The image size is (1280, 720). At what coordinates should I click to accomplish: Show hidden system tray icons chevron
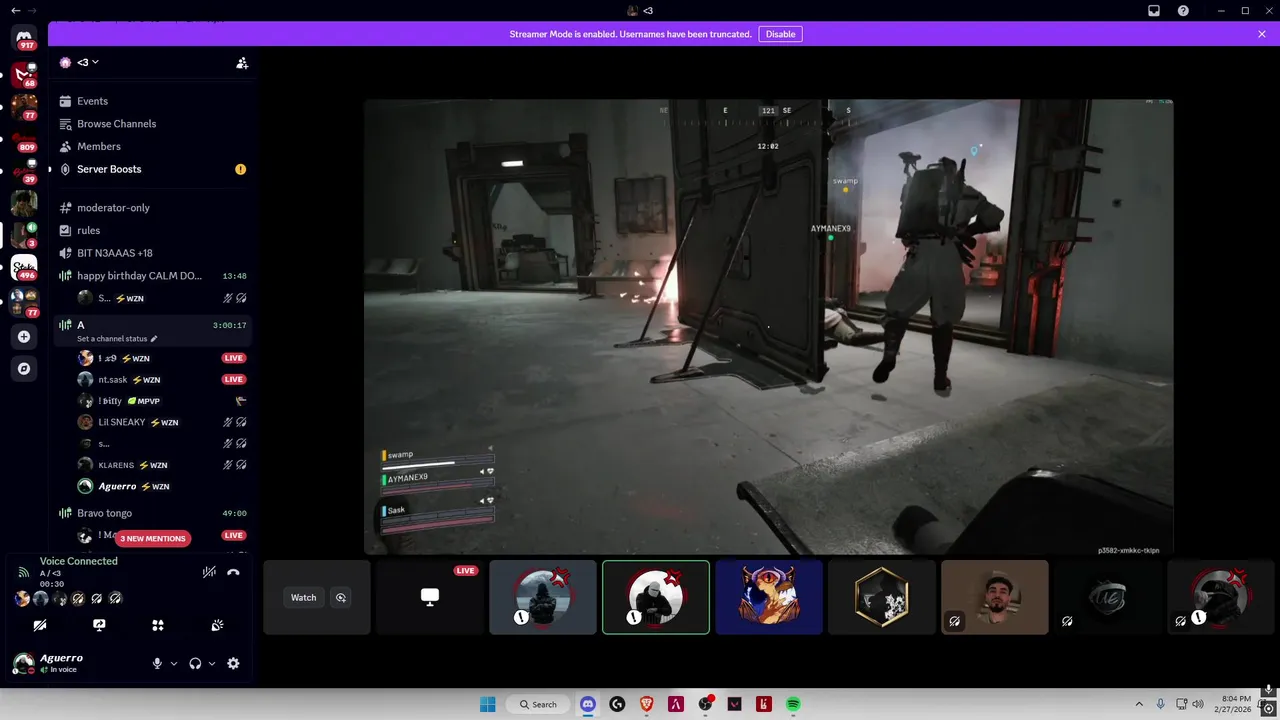coord(1139,704)
